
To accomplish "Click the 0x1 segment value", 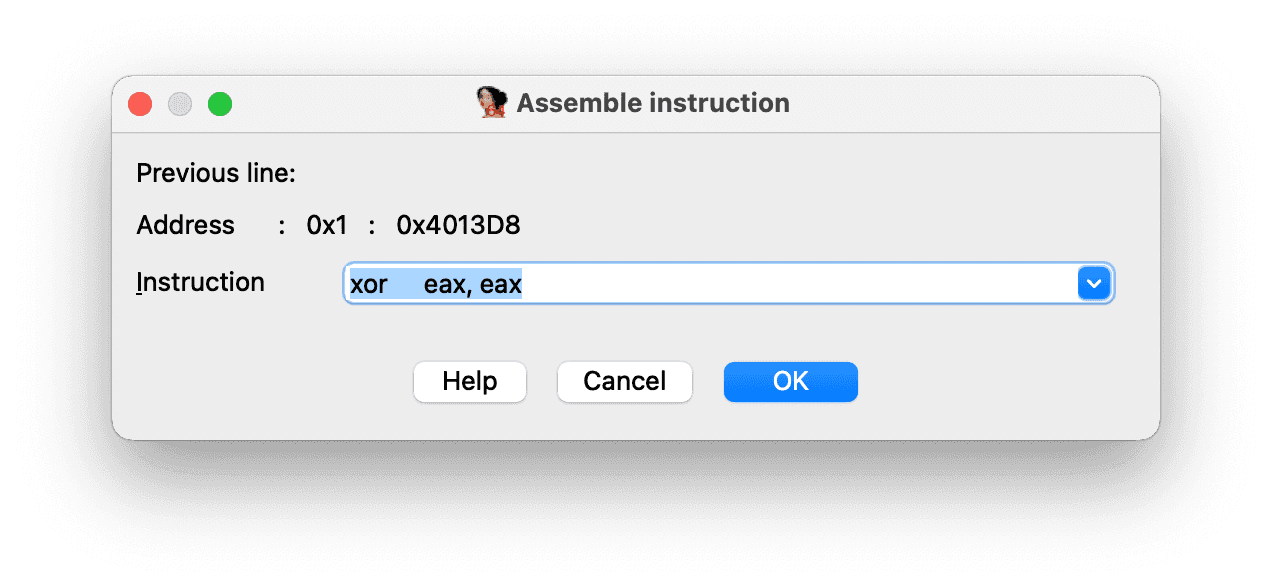I will (327, 225).
